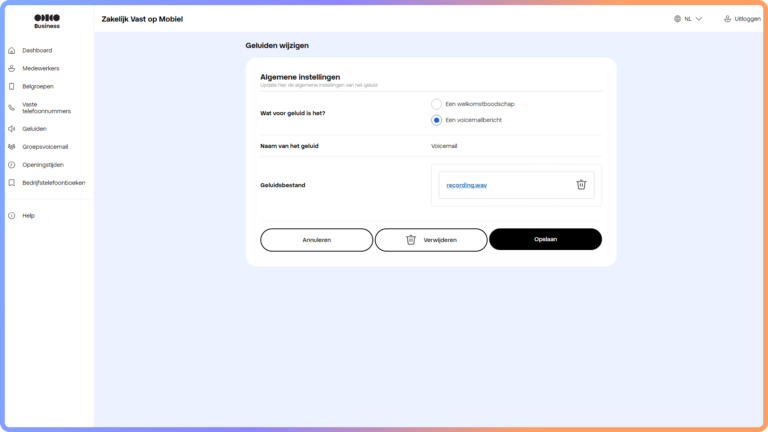Screen dimensions: 768x432
Task: Click the trash icon inside the Verwijderen button
Action: (411, 240)
